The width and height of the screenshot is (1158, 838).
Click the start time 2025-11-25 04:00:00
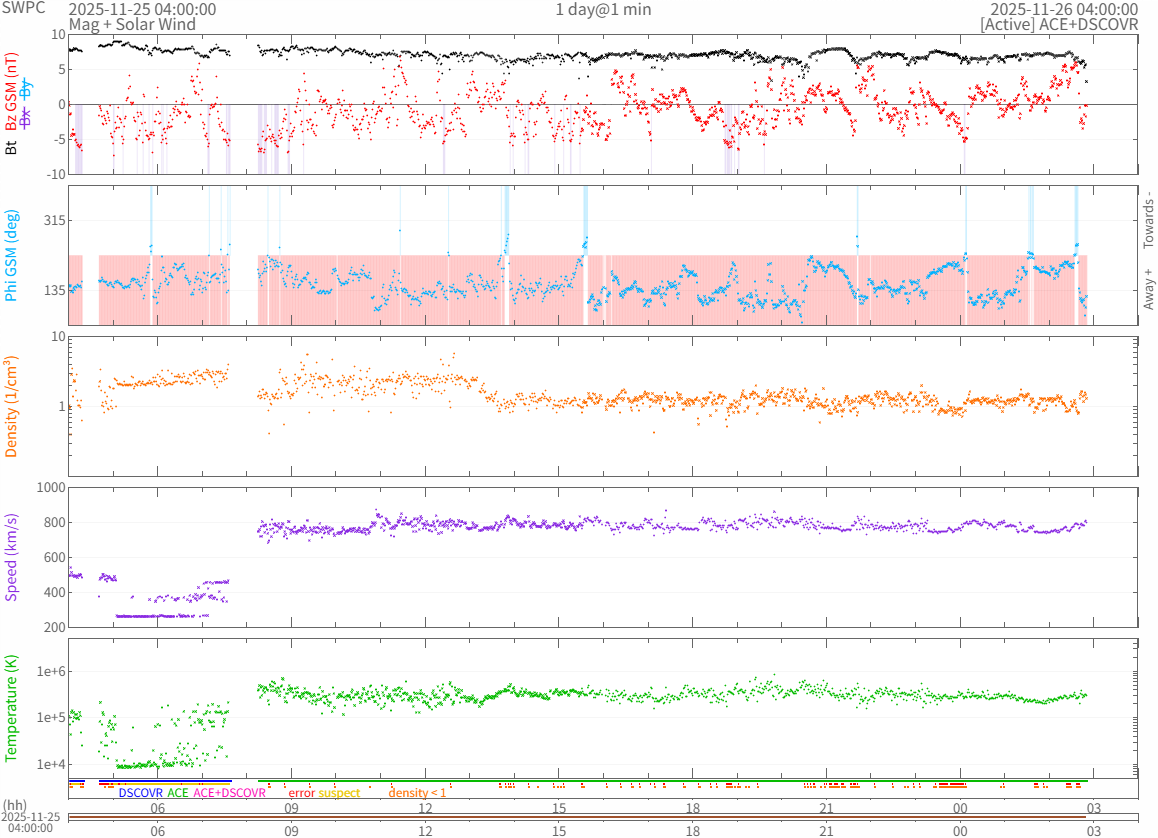click(142, 9)
